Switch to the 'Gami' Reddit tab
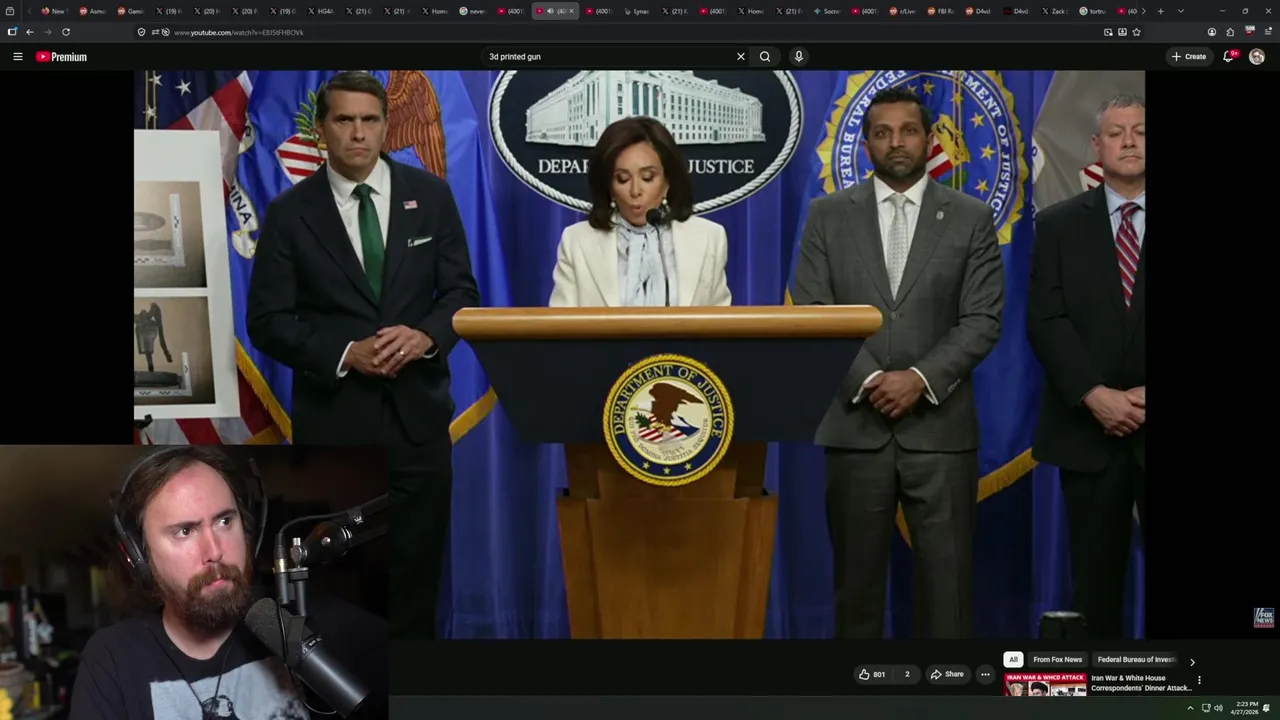The height and width of the screenshot is (720, 1280). pyautogui.click(x=131, y=11)
